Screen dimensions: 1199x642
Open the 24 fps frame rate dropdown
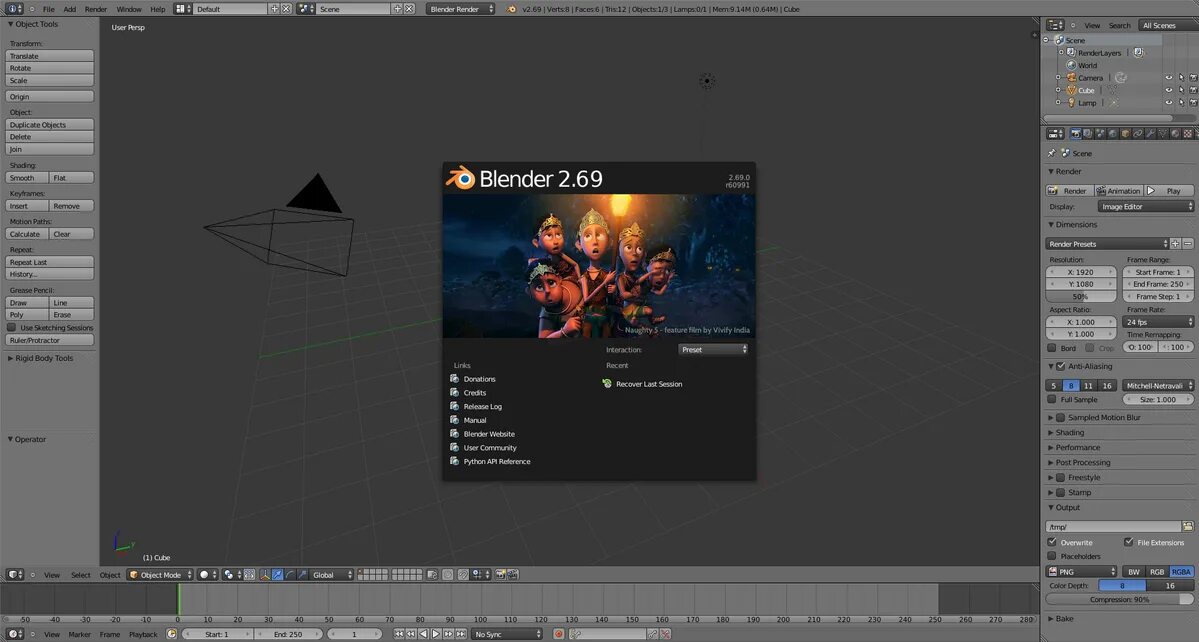pyautogui.click(x=1158, y=322)
